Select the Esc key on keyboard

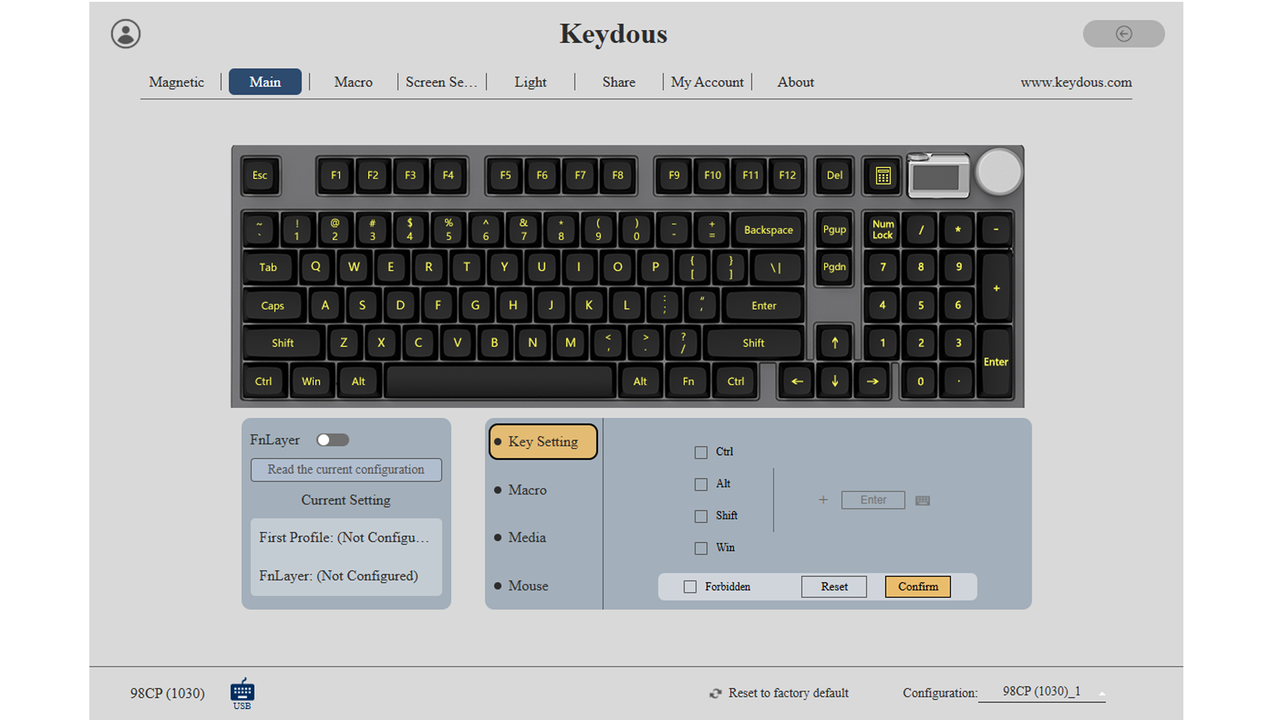(260, 175)
